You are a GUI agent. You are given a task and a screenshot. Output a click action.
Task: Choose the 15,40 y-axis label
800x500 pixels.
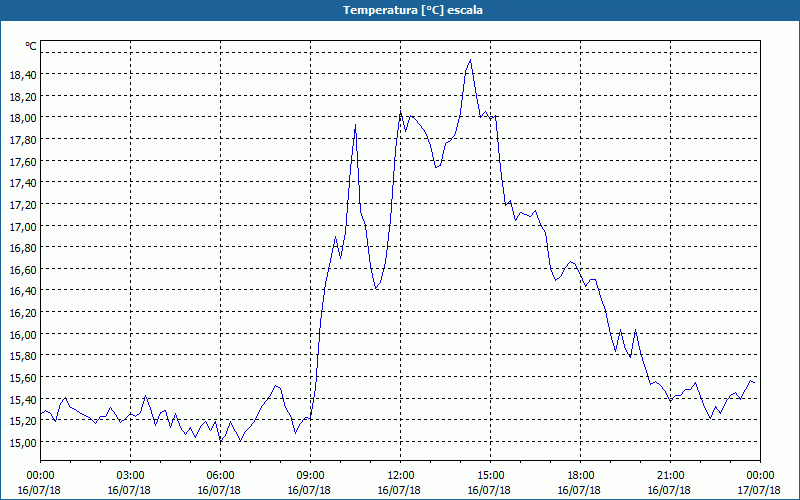tap(23, 399)
